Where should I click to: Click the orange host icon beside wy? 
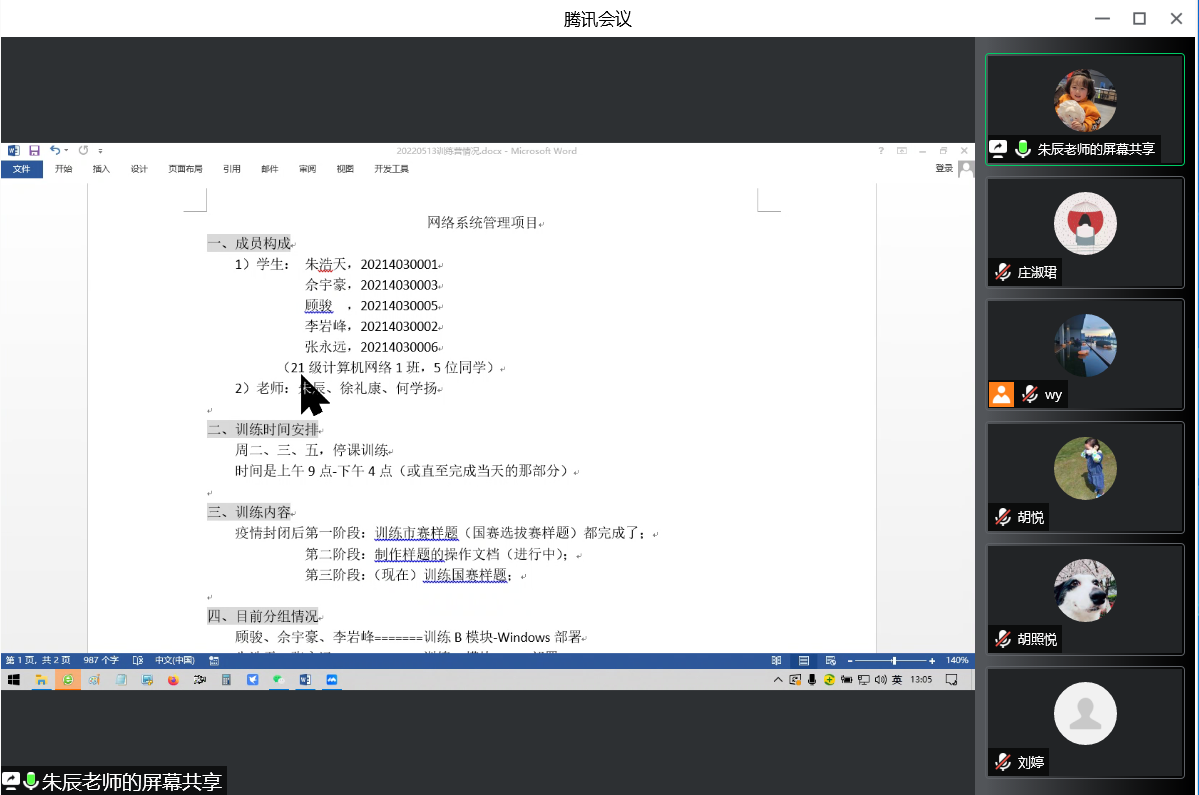[x=1001, y=394]
